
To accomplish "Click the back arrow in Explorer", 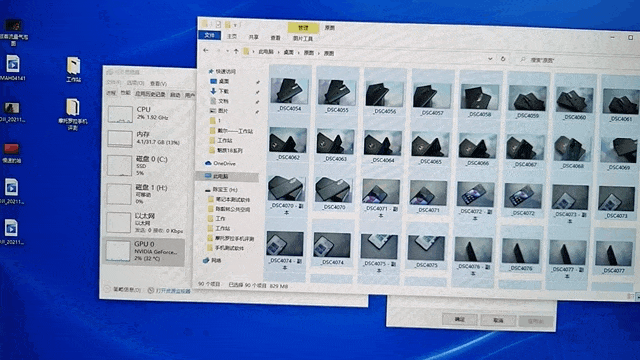I will click(x=206, y=50).
